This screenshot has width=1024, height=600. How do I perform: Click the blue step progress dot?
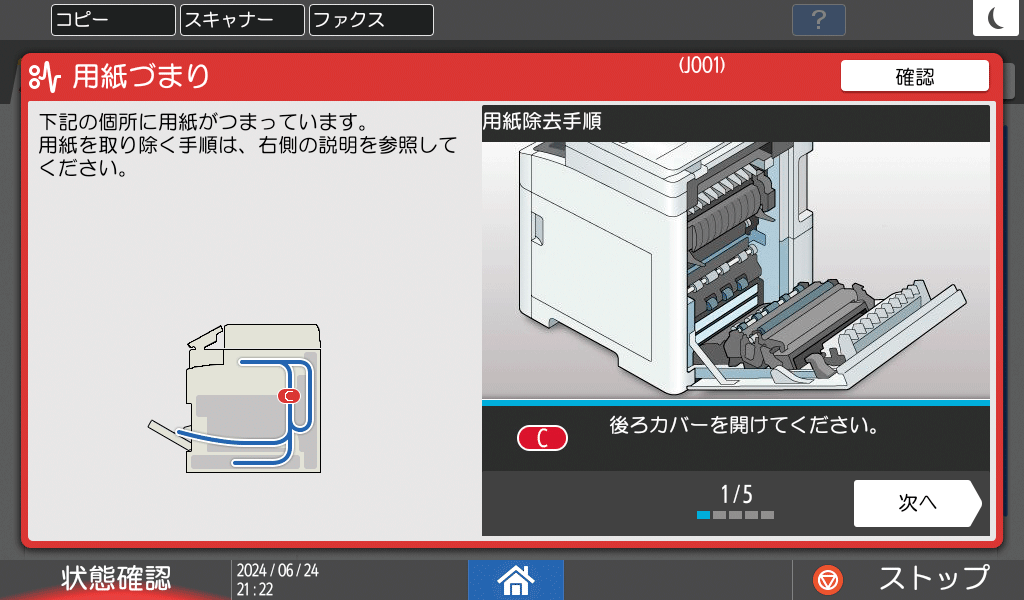click(703, 515)
